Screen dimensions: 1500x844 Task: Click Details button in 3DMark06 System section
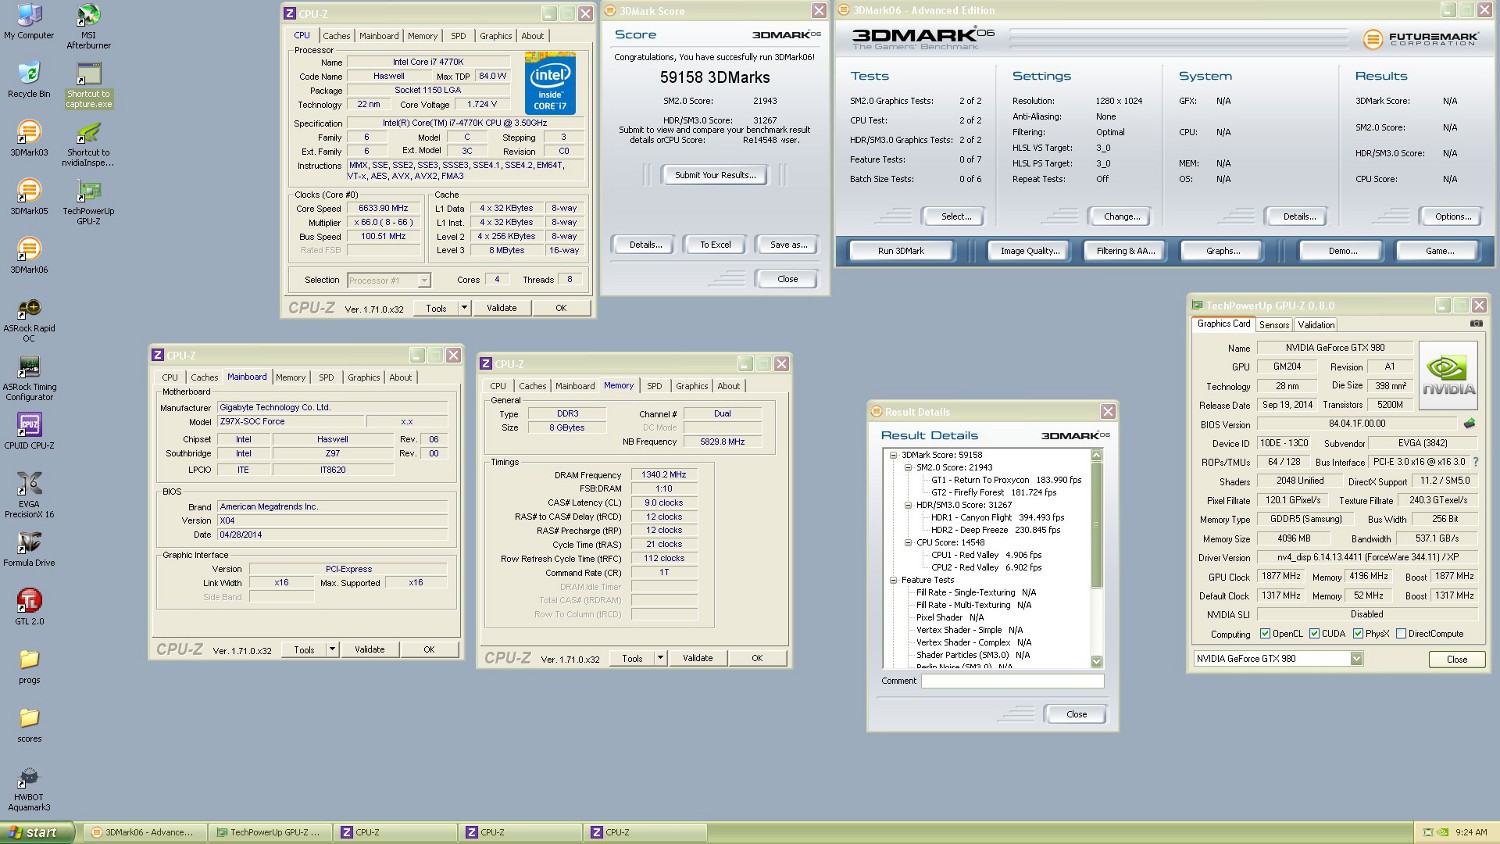(x=1299, y=217)
